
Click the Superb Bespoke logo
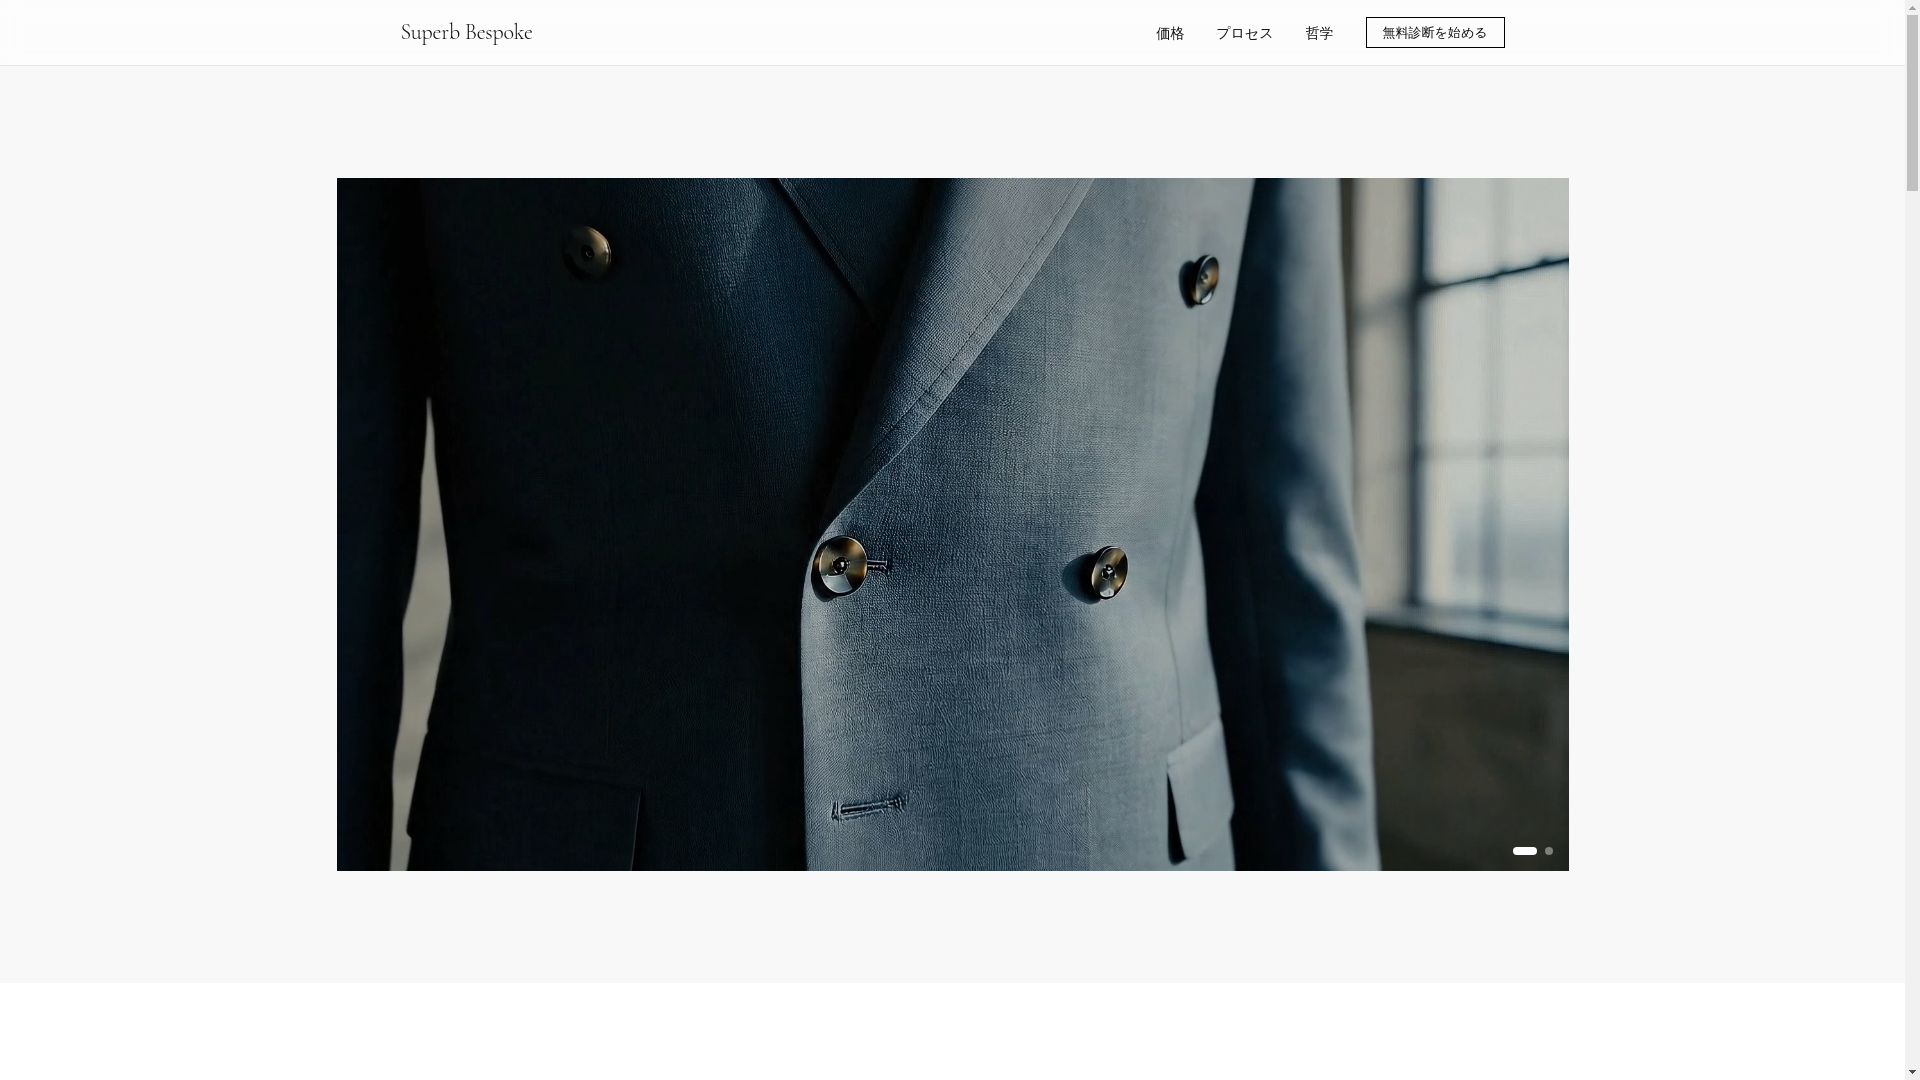click(x=466, y=32)
